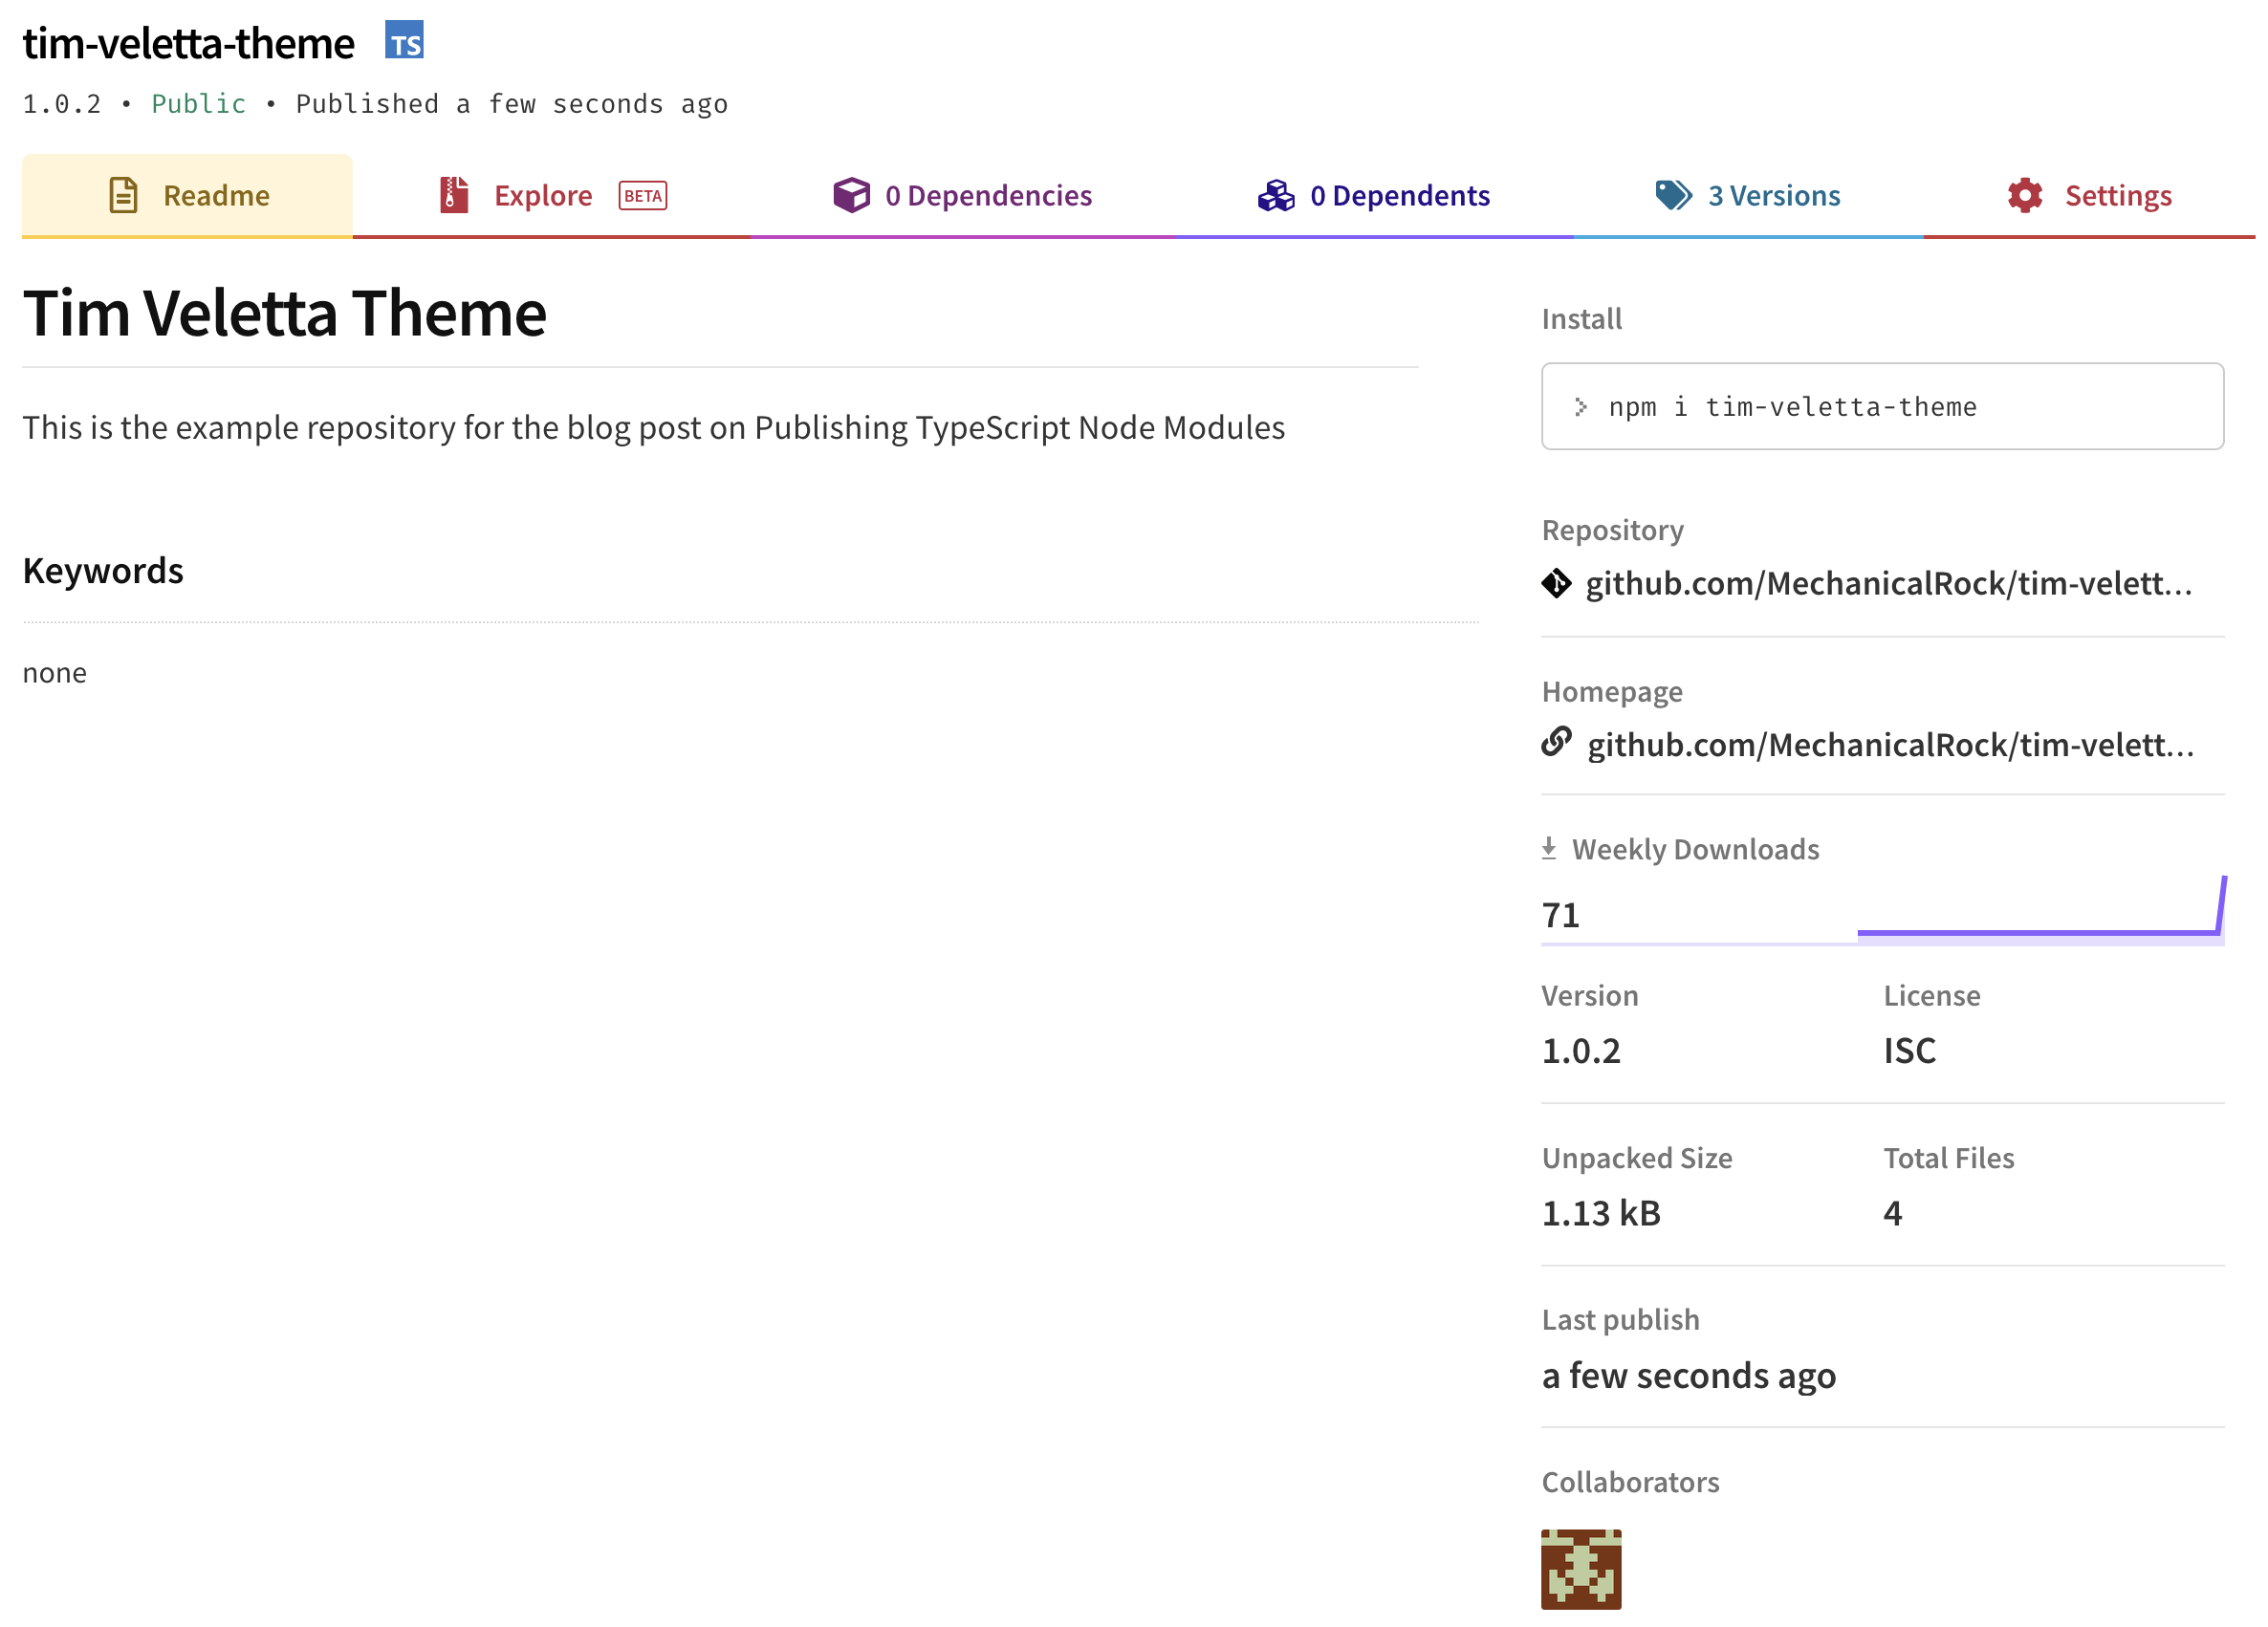Copy the npm i tim-veletta-theme command
The width and height of the screenshot is (2268, 1627).
point(1882,406)
